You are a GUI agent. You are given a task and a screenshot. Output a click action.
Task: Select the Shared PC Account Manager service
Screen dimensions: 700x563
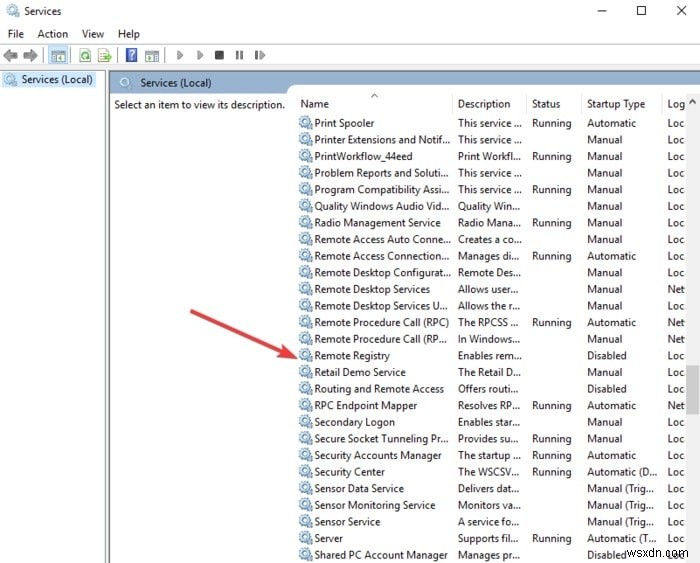381,555
